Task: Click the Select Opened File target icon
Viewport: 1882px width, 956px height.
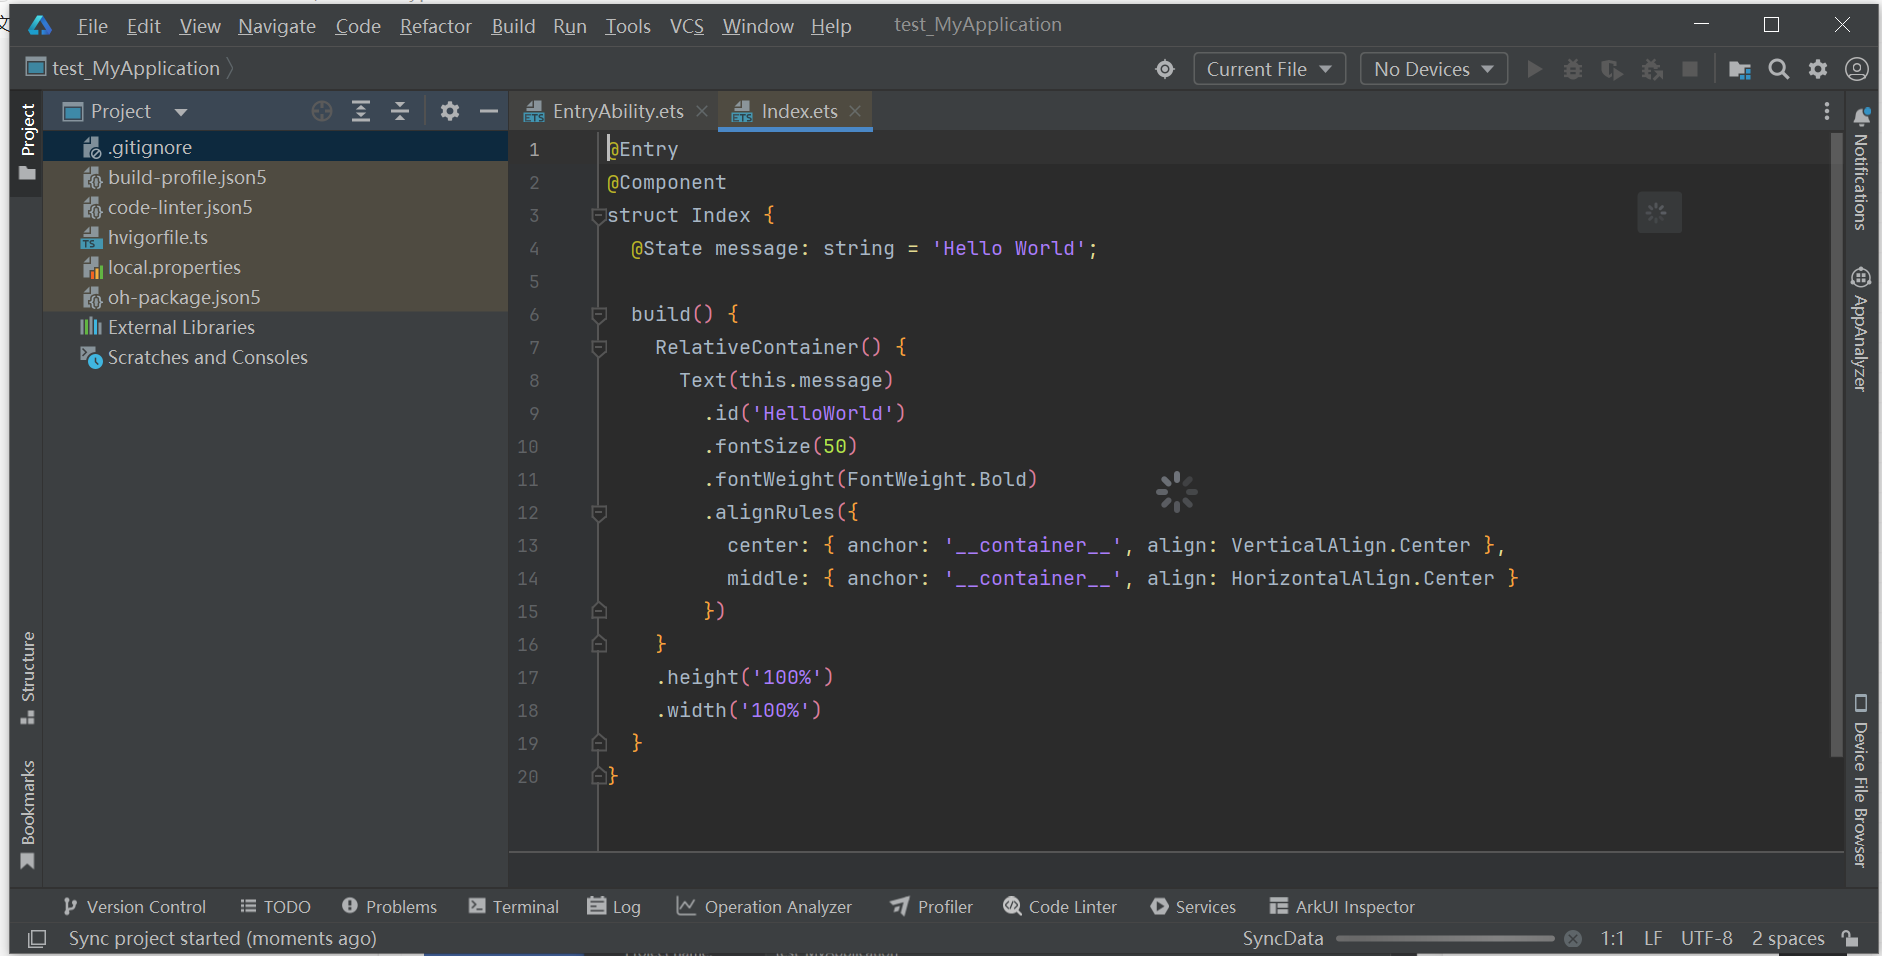Action: [322, 111]
